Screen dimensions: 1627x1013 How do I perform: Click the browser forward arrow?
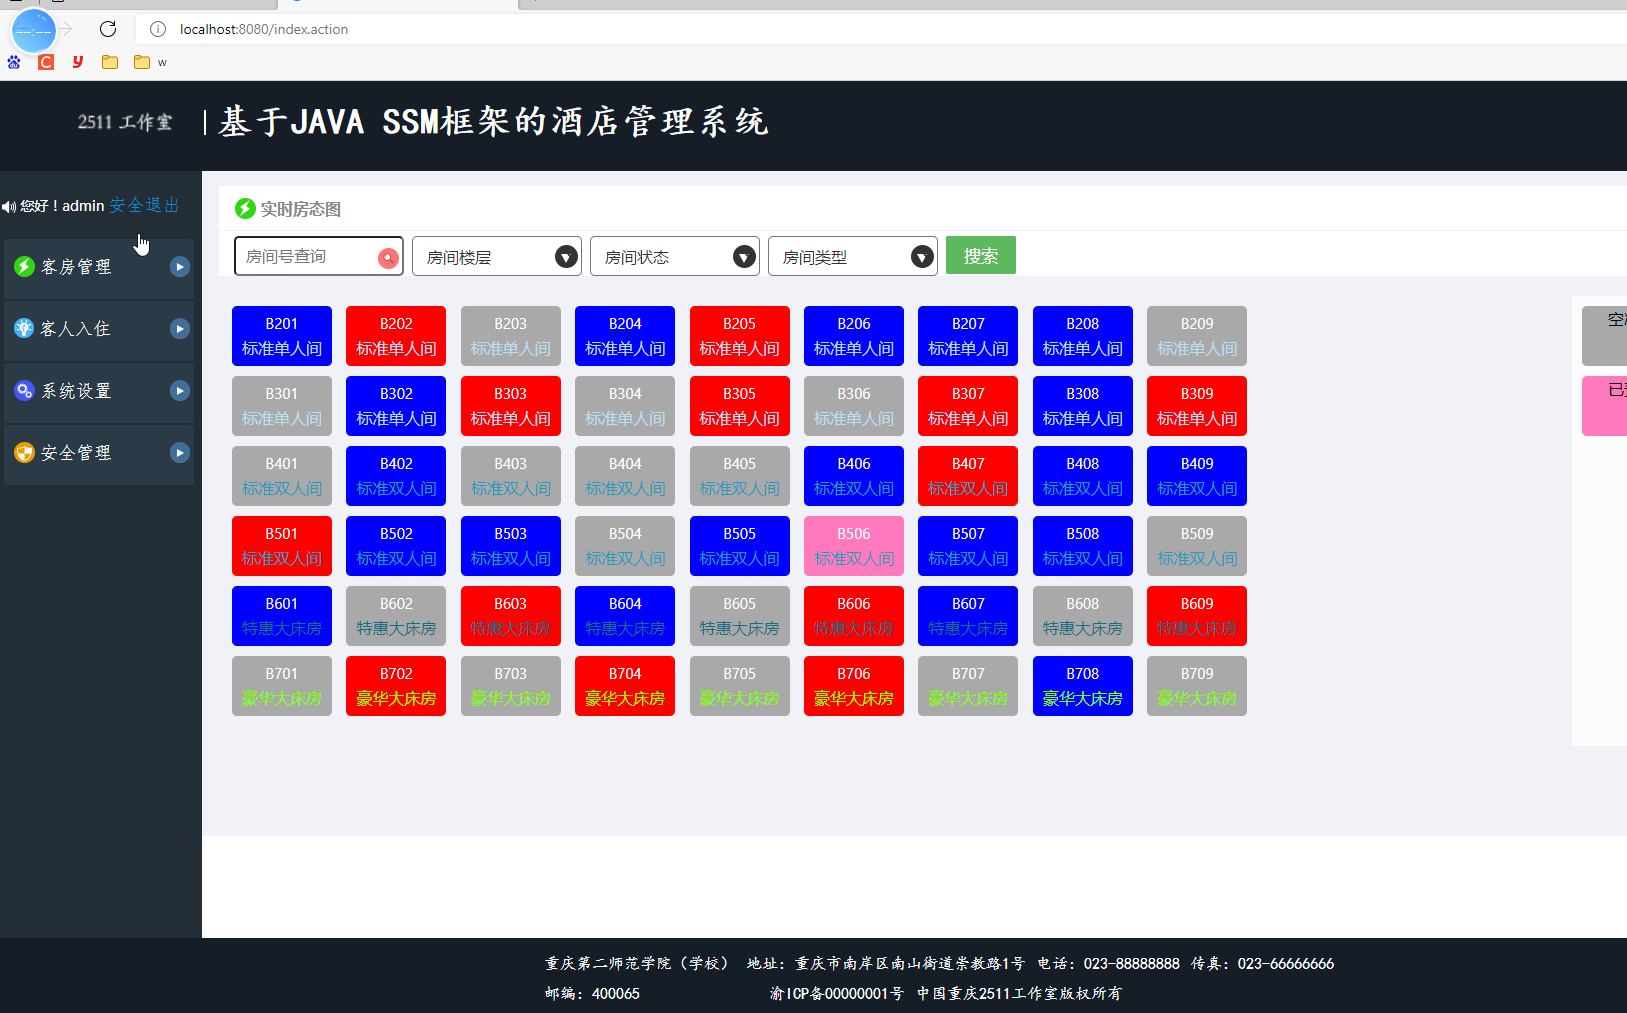66,29
